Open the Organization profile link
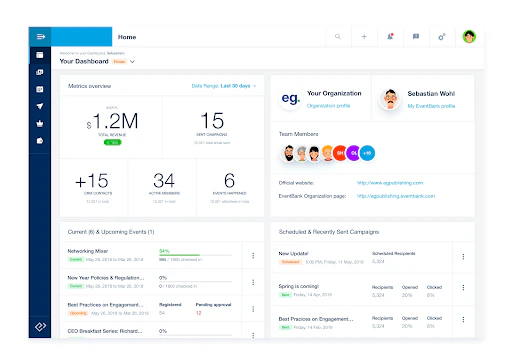 (x=328, y=106)
